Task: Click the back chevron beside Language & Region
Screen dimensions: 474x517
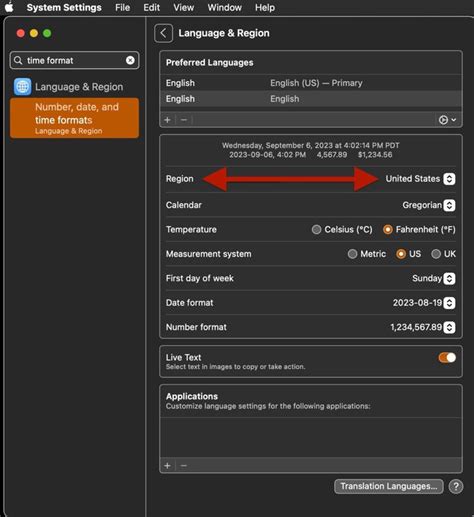Action: (163, 33)
